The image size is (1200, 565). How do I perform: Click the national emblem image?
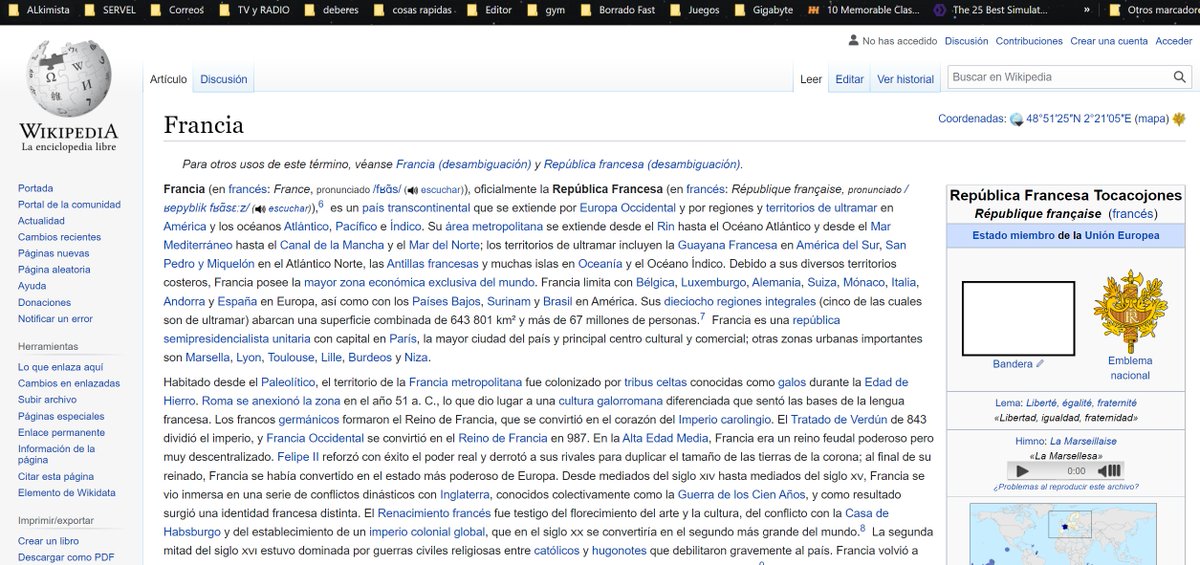click(1130, 312)
